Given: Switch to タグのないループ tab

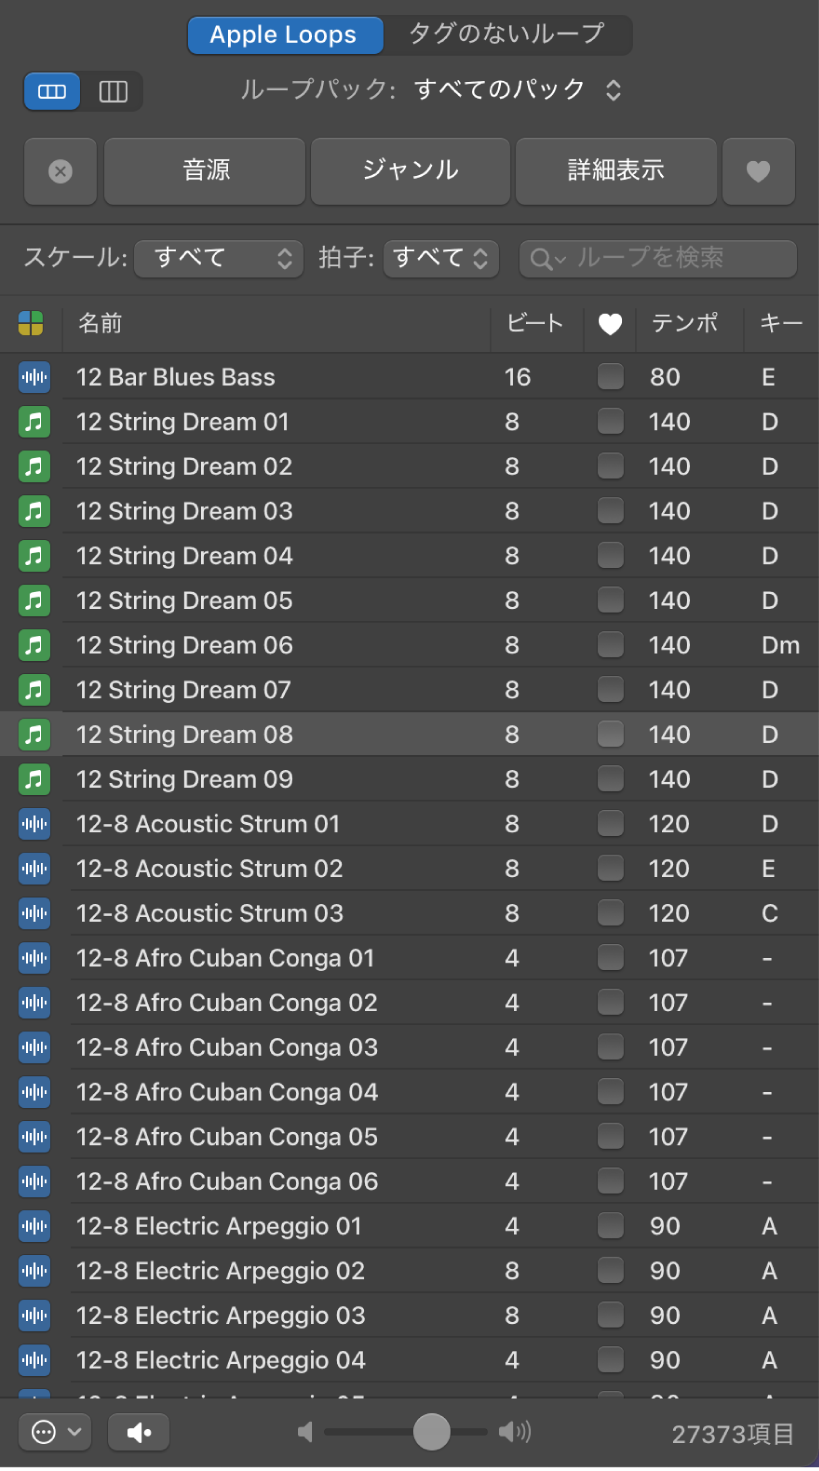Looking at the screenshot, I should [x=507, y=35].
